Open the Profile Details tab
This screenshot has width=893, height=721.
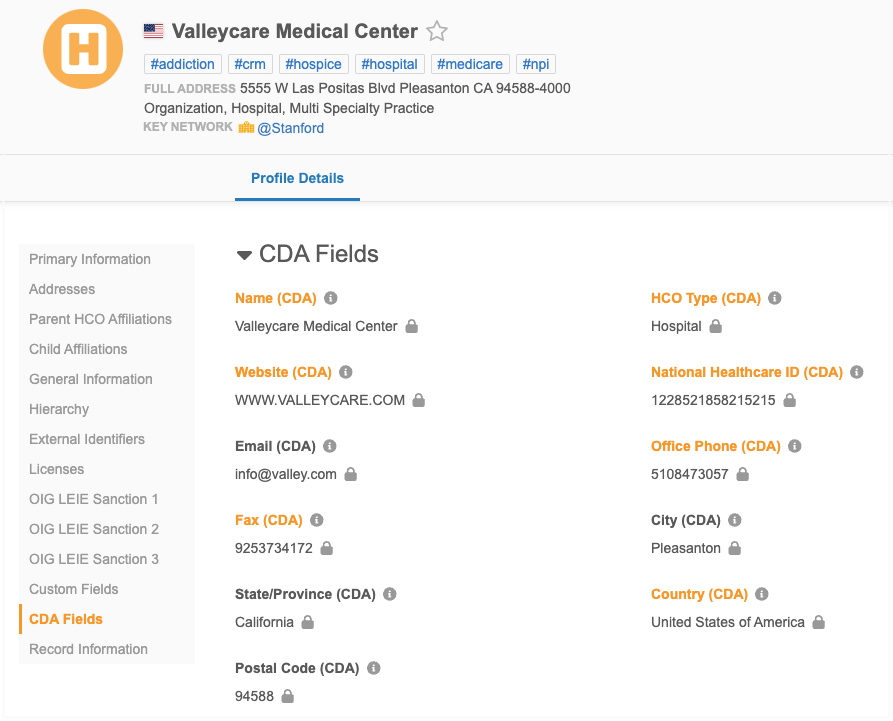(x=297, y=178)
